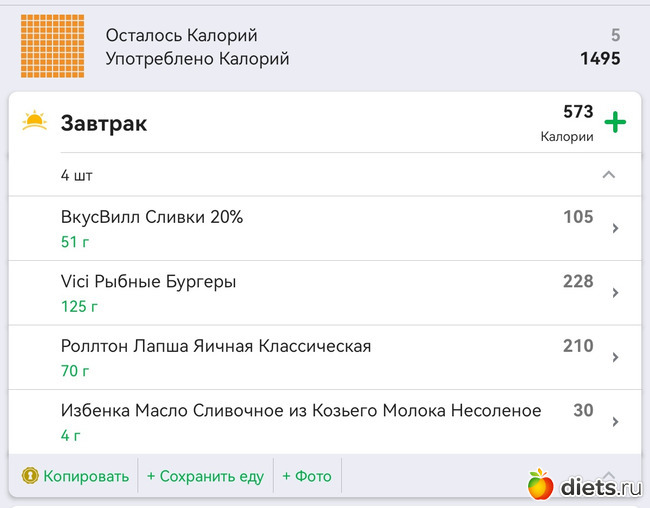Click the Копировать button label
Image resolution: width=650 pixels, height=508 pixels.
pyautogui.click(x=86, y=476)
